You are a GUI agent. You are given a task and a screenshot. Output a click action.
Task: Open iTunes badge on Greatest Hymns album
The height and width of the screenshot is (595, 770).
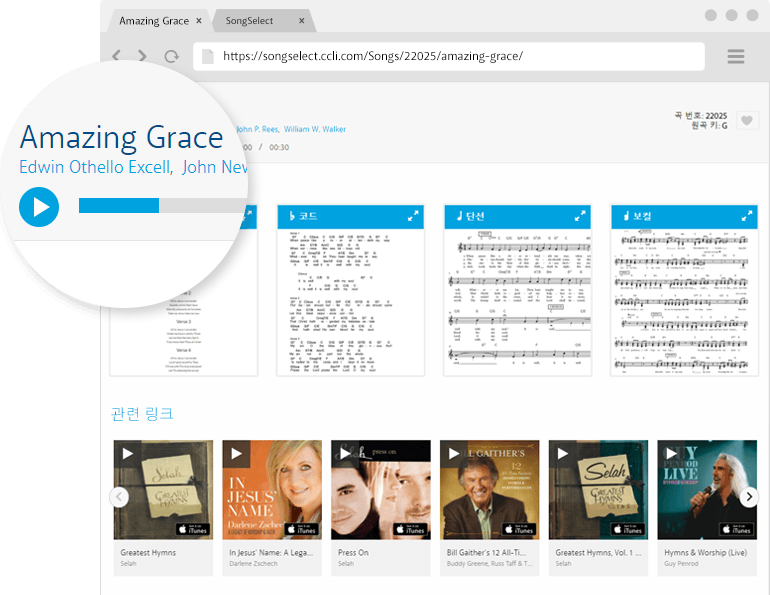point(193,529)
